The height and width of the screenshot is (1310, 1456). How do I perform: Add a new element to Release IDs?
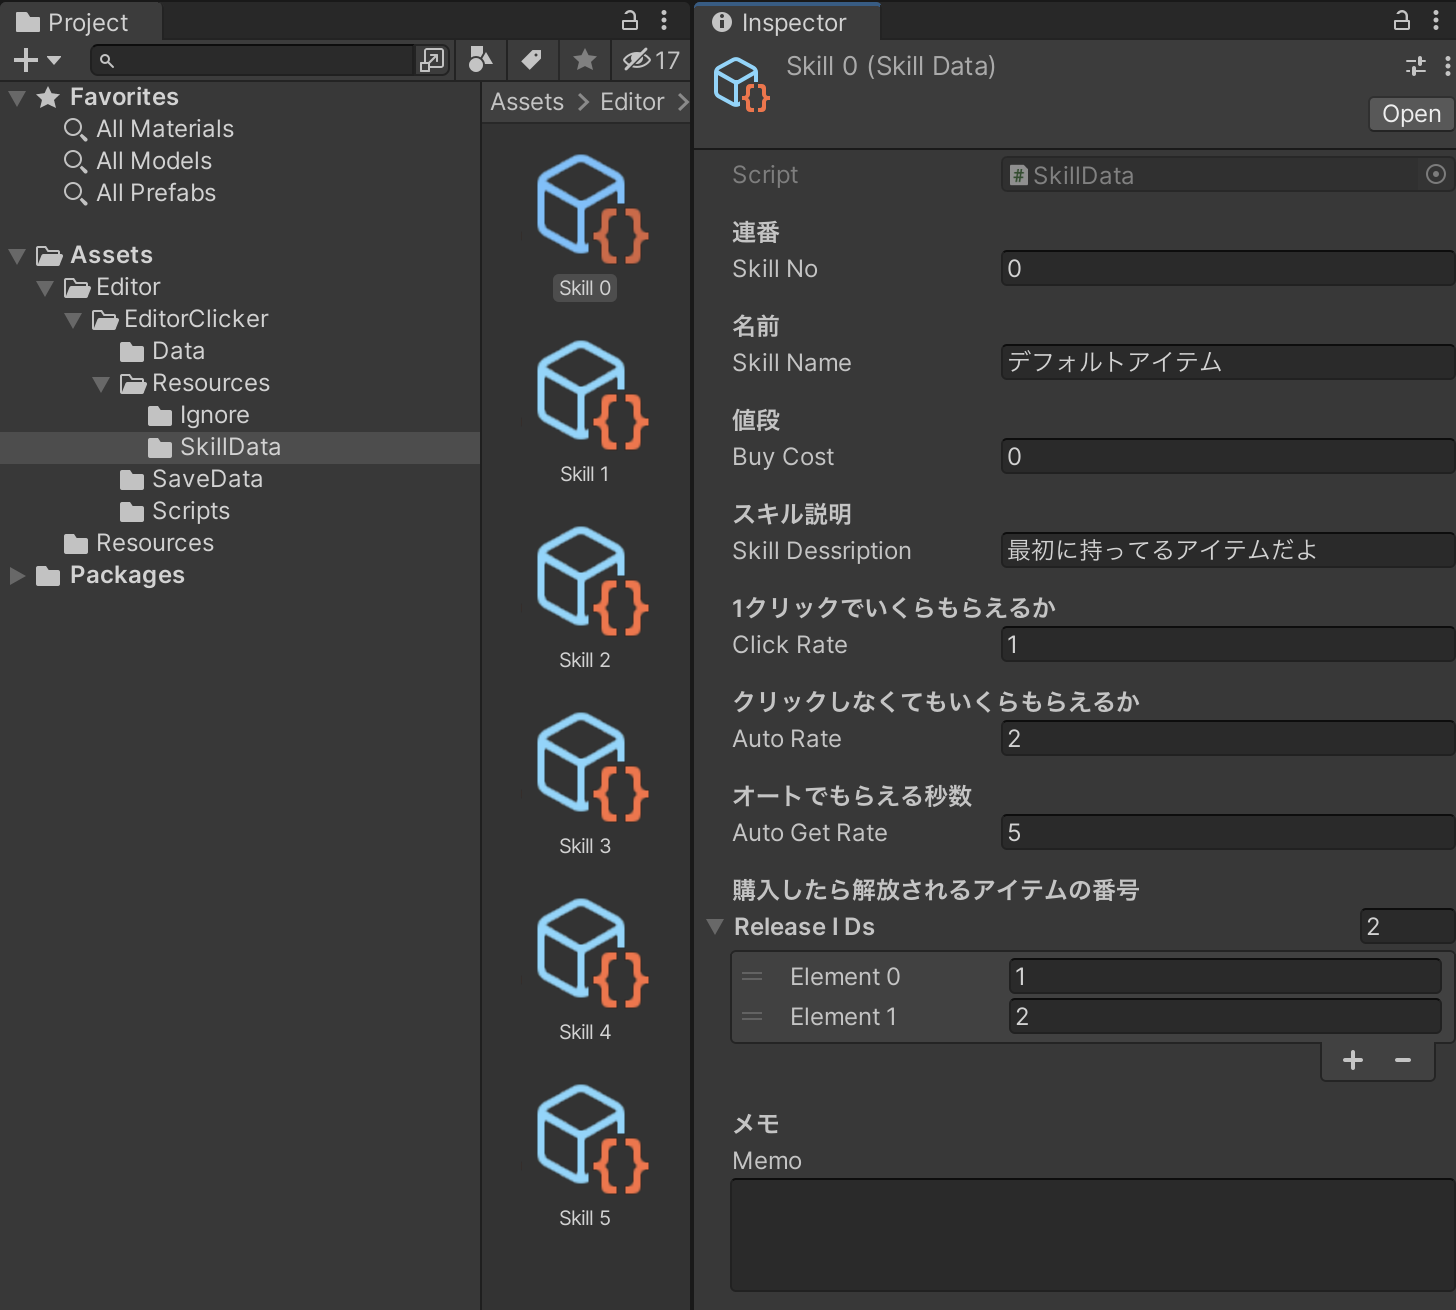[x=1352, y=1060]
